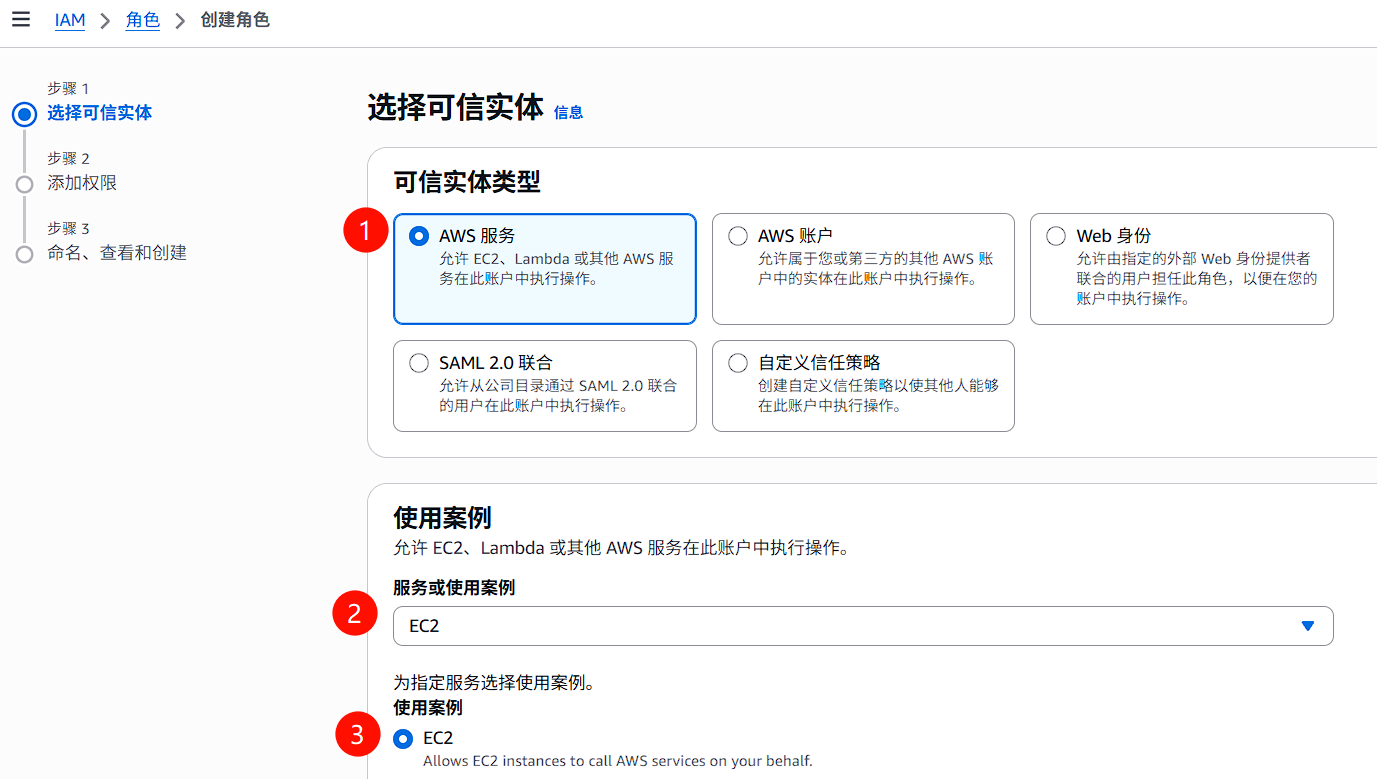Image resolution: width=1377 pixels, height=779 pixels.
Task: Select the EC2 use case radio
Action: tap(403, 739)
